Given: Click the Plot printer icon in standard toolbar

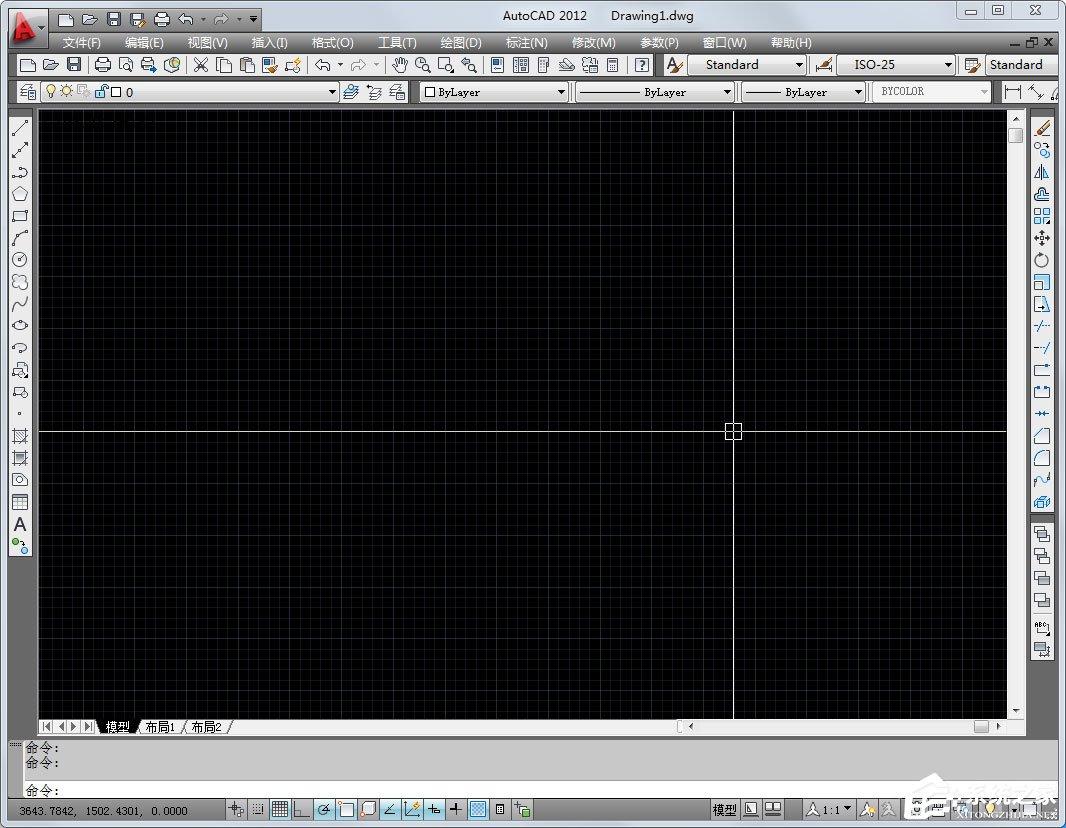Looking at the screenshot, I should coord(103,65).
